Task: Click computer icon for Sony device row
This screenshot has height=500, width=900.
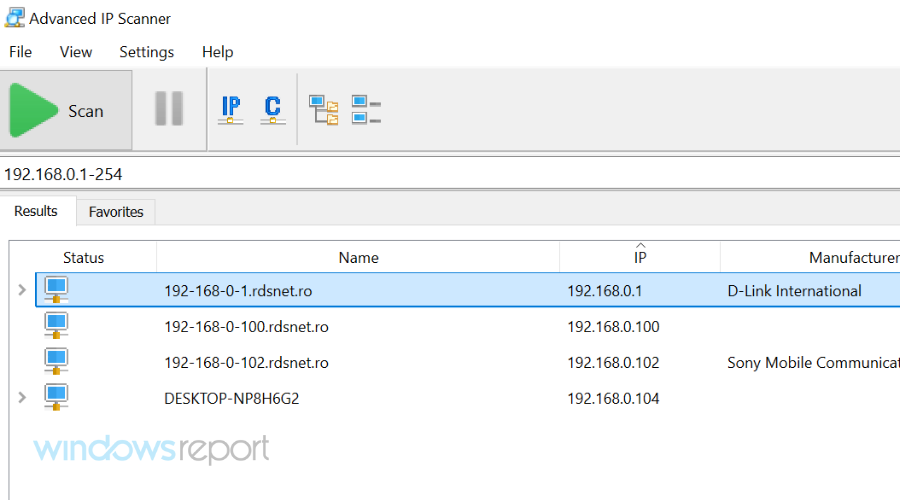Action: (56, 362)
